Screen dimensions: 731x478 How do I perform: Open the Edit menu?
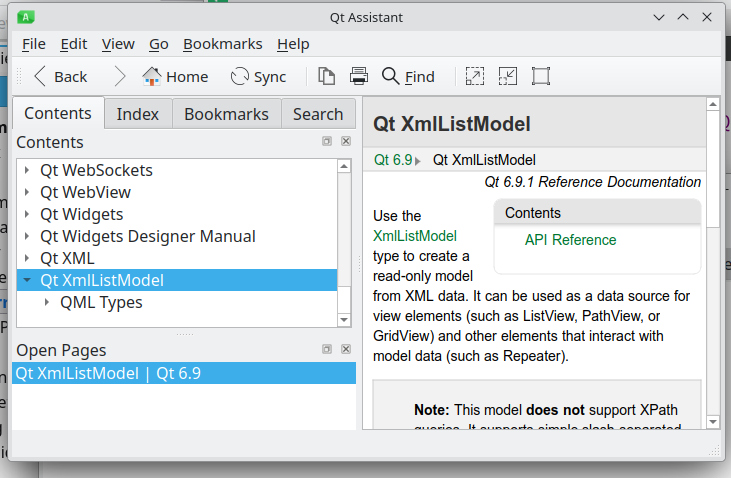(74, 44)
